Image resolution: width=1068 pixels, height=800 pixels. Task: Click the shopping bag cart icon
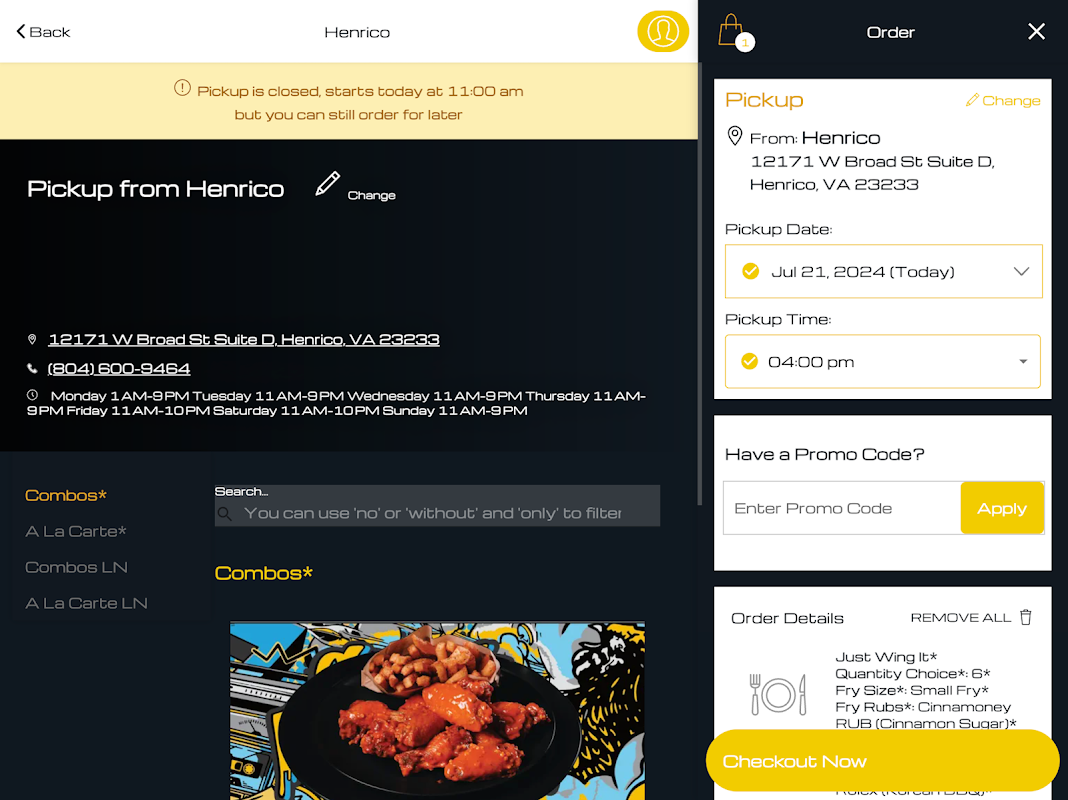[732, 31]
